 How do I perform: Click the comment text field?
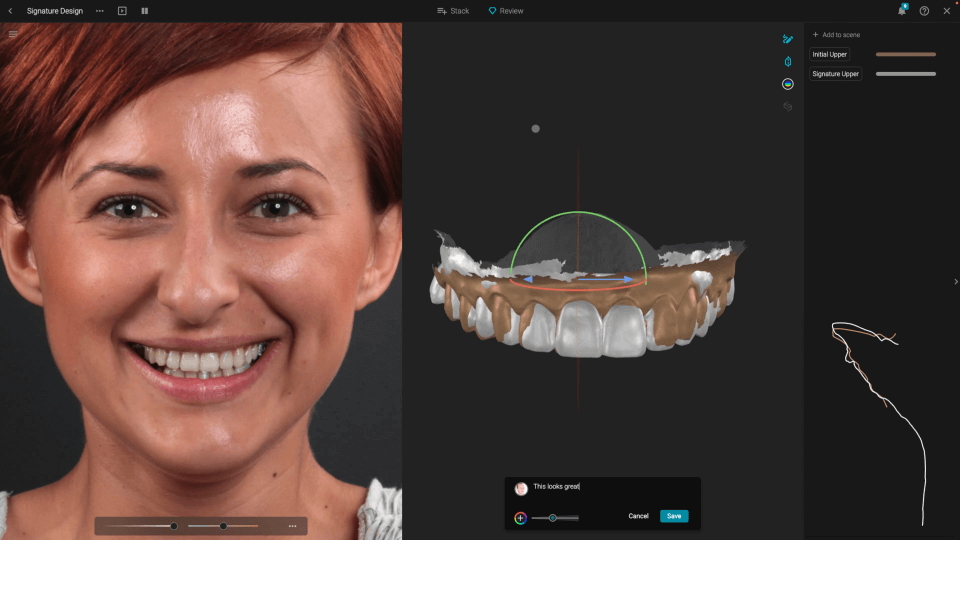pyautogui.click(x=610, y=487)
